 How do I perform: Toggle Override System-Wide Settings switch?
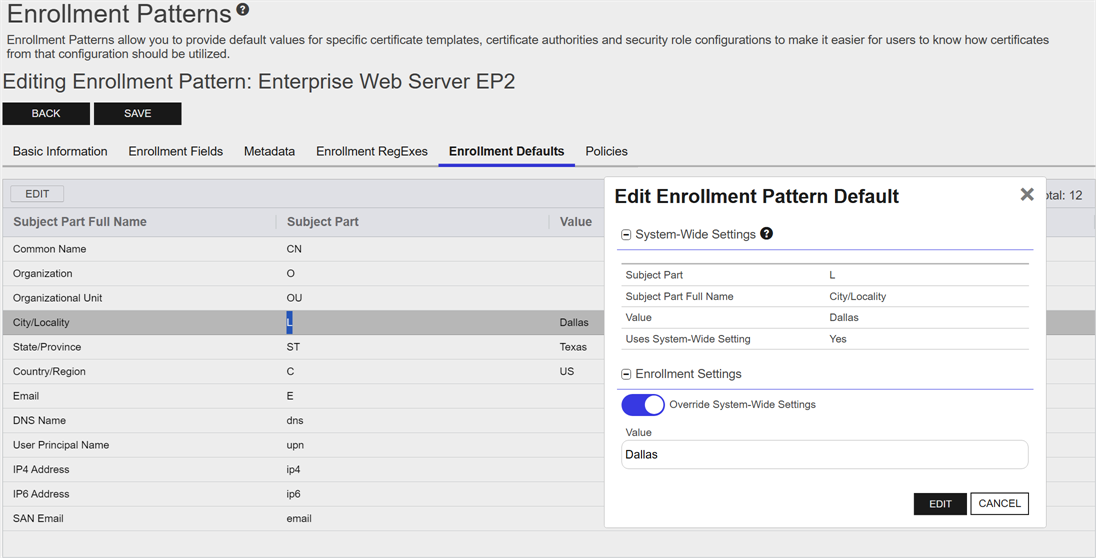point(643,405)
